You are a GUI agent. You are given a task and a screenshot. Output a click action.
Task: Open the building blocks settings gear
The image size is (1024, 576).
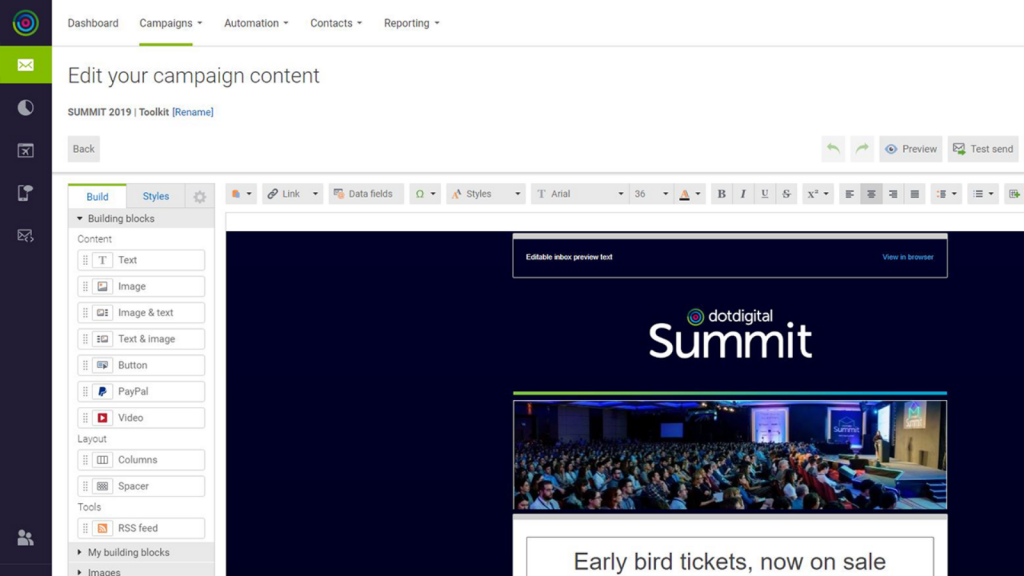click(x=199, y=196)
